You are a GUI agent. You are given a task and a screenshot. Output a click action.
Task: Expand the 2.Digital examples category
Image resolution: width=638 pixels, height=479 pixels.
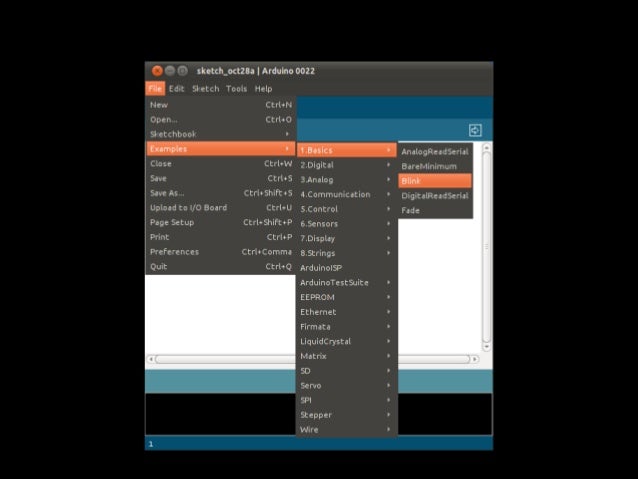click(x=346, y=165)
